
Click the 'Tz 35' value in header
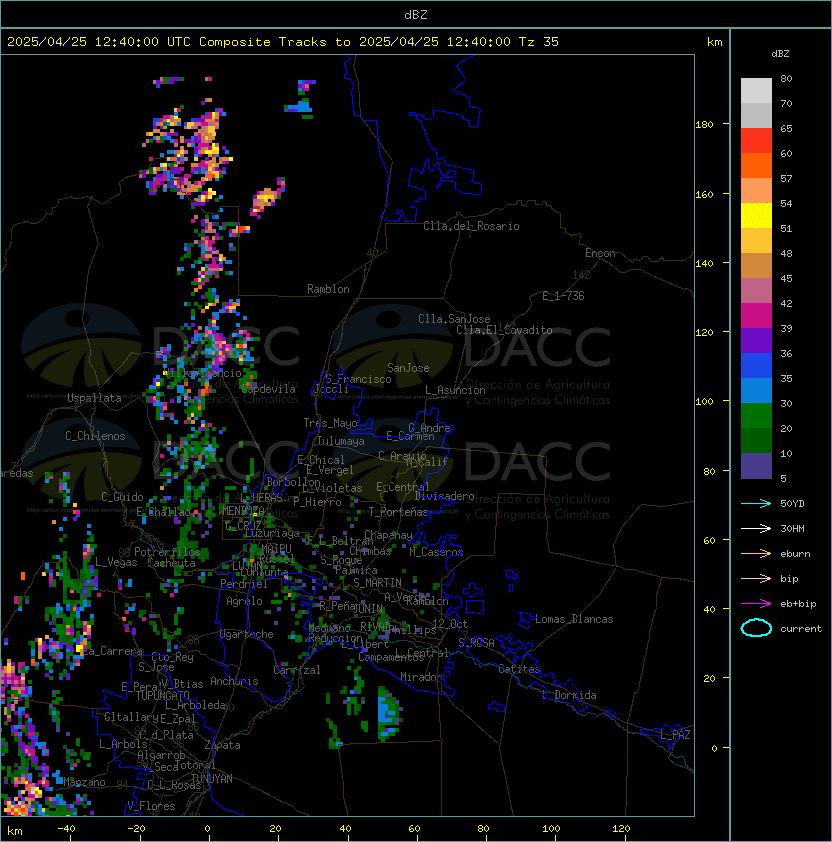click(x=539, y=42)
